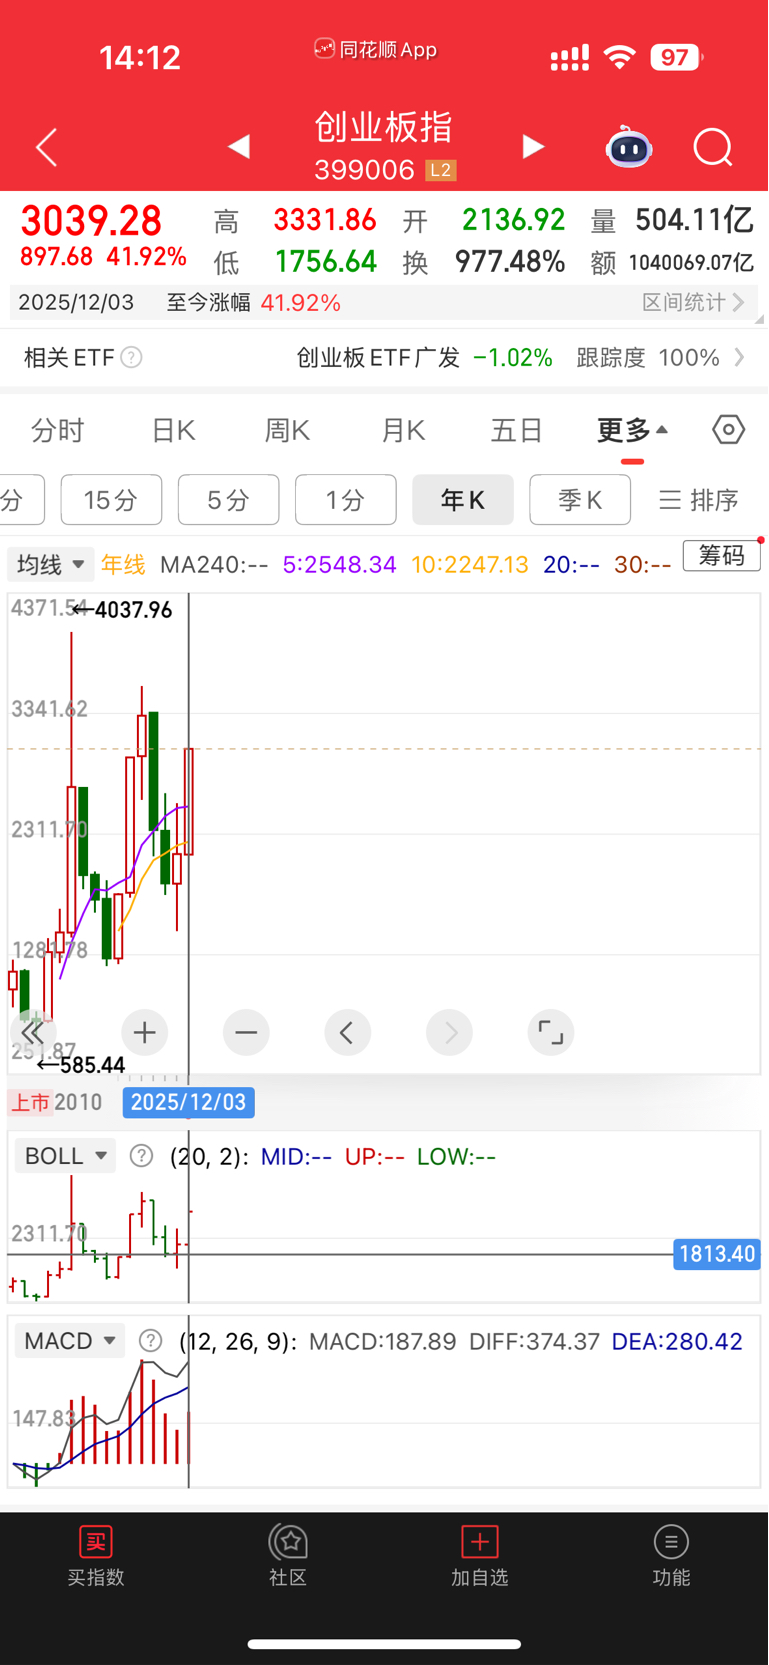Tap the 585.44 low marker
This screenshot has width=769, height=1665.
point(81,1065)
